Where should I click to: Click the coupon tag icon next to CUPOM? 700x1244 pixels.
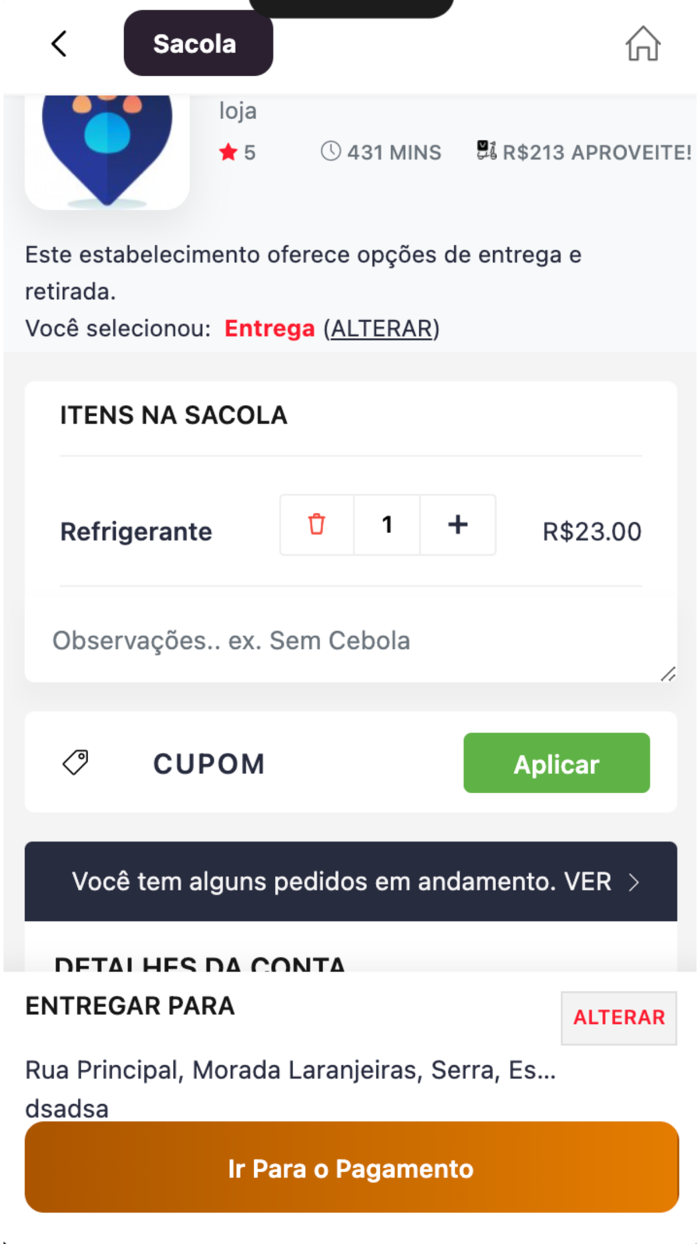pyautogui.click(x=75, y=762)
